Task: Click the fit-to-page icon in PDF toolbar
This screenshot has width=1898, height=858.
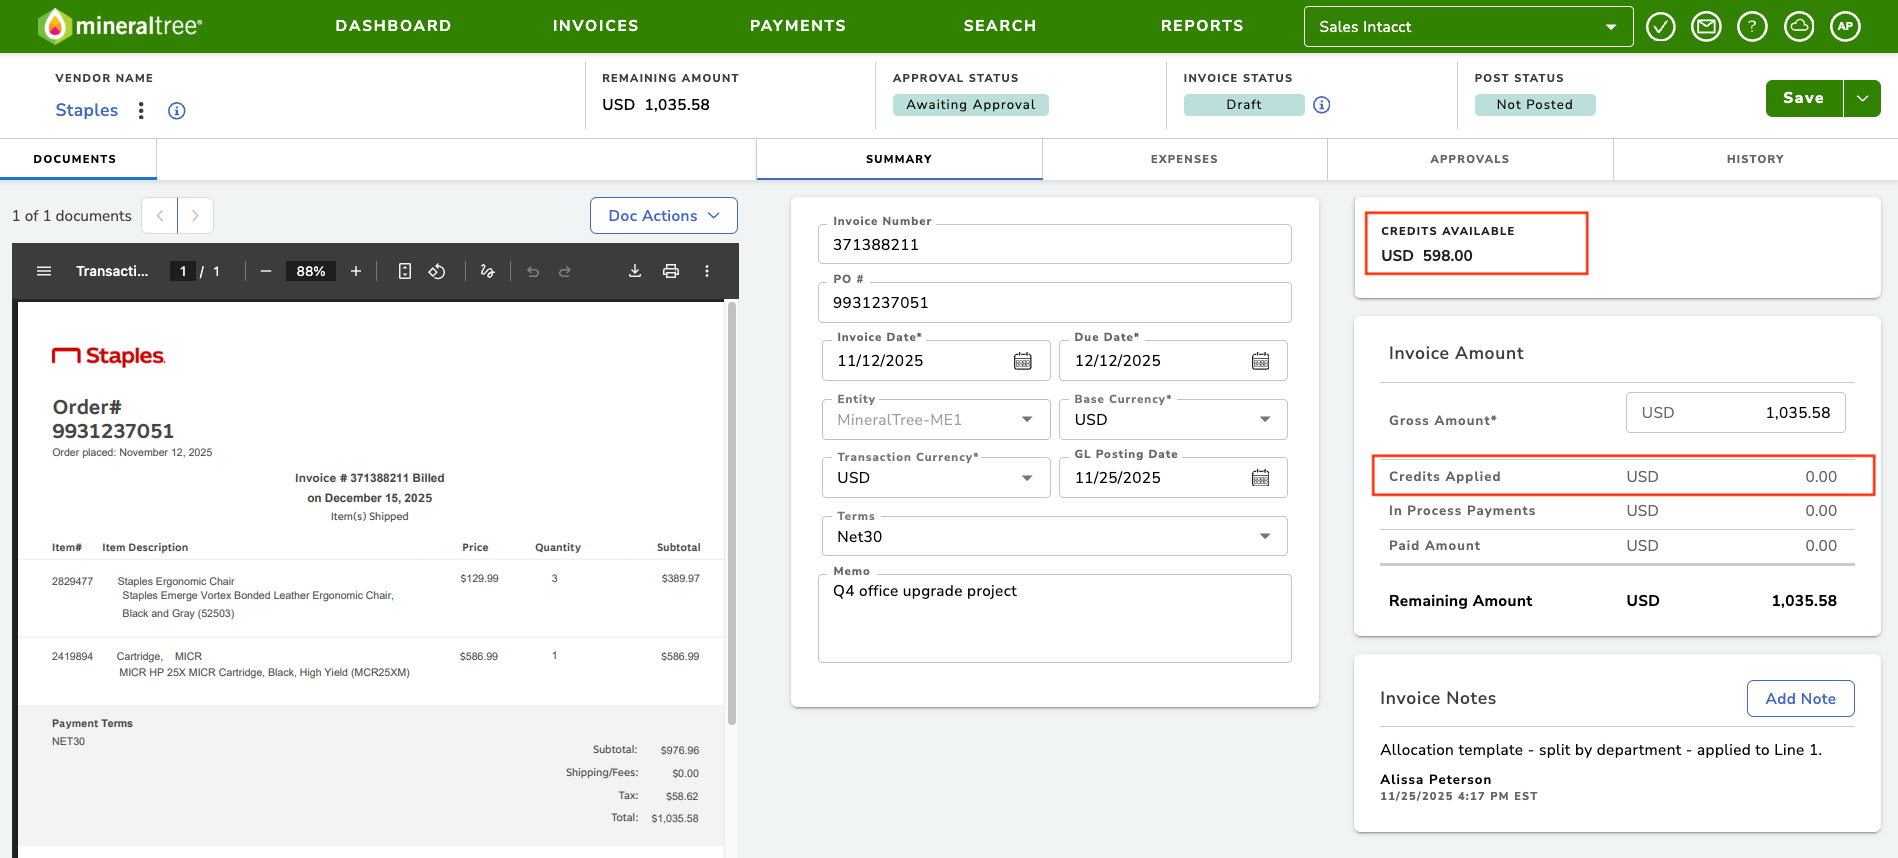Action: click(x=405, y=271)
